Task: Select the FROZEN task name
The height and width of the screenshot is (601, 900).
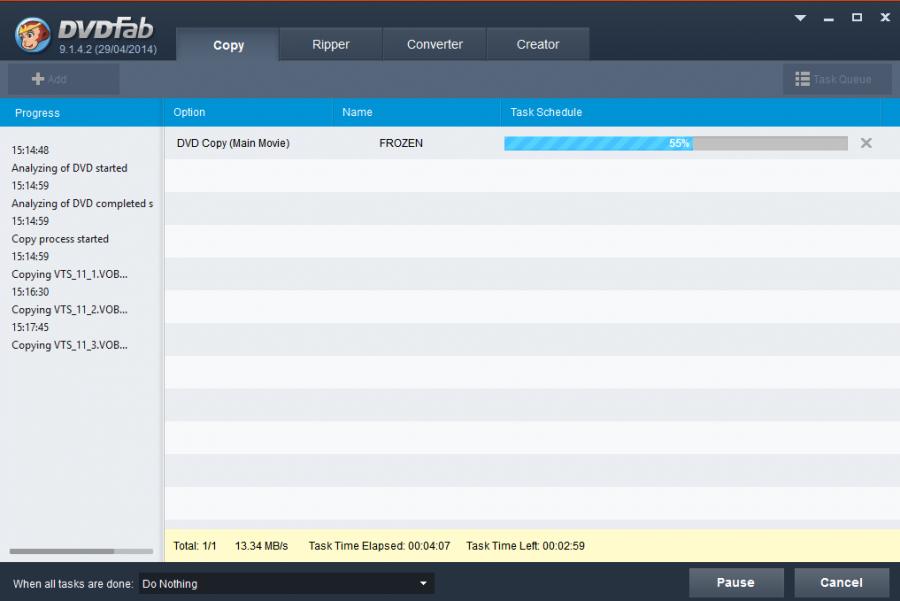Action: coord(401,143)
